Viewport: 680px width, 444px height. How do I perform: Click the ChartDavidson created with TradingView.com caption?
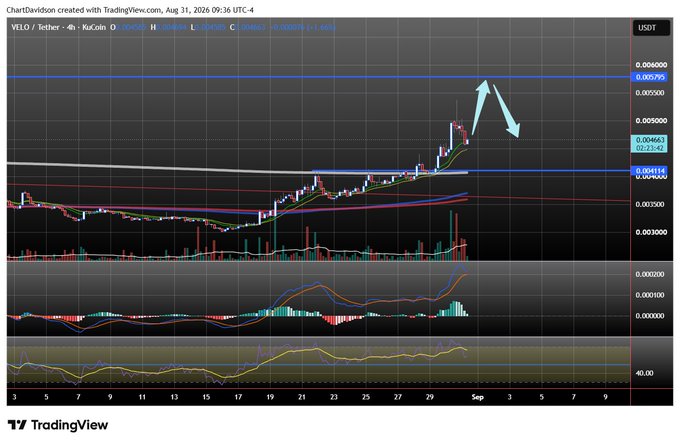130,10
